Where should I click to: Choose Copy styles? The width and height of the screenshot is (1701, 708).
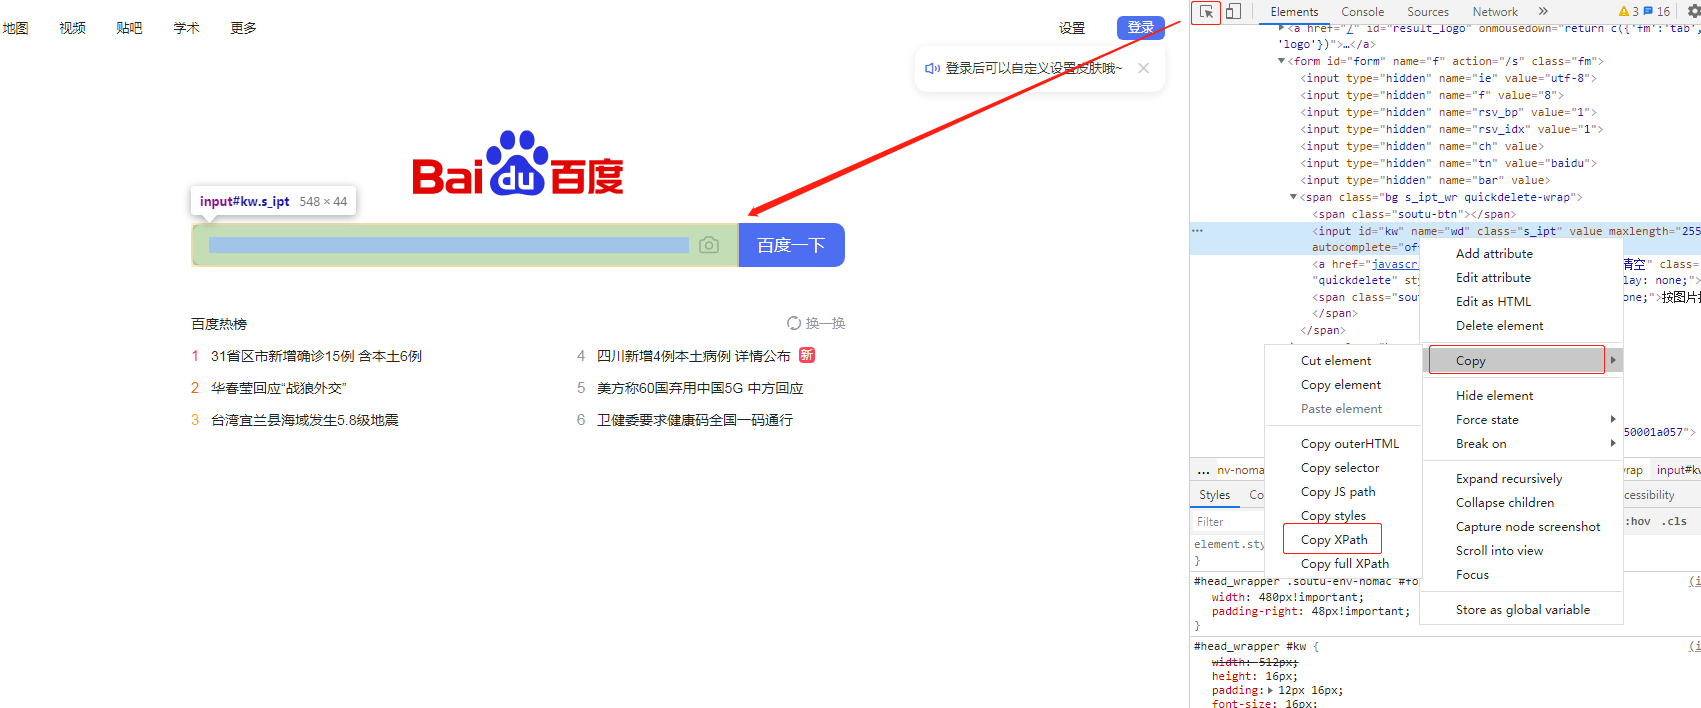pos(1333,516)
